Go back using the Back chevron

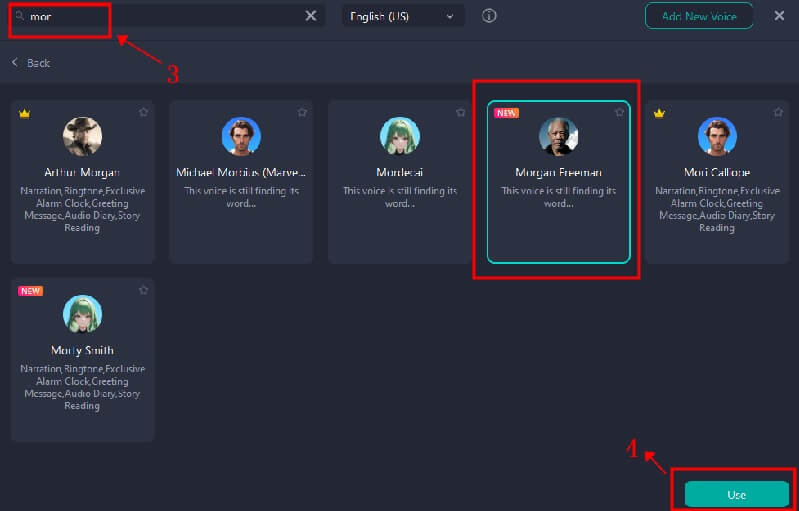pyautogui.click(x=15, y=63)
